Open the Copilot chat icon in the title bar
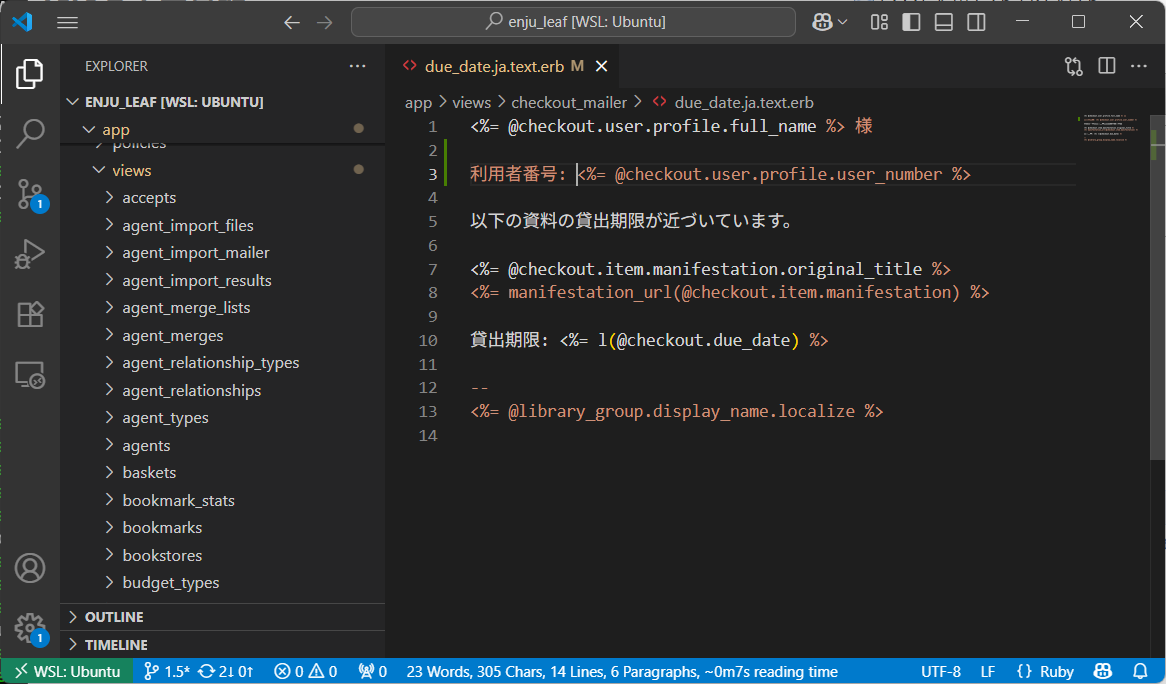Screen dimensions: 1166x684 point(822,22)
